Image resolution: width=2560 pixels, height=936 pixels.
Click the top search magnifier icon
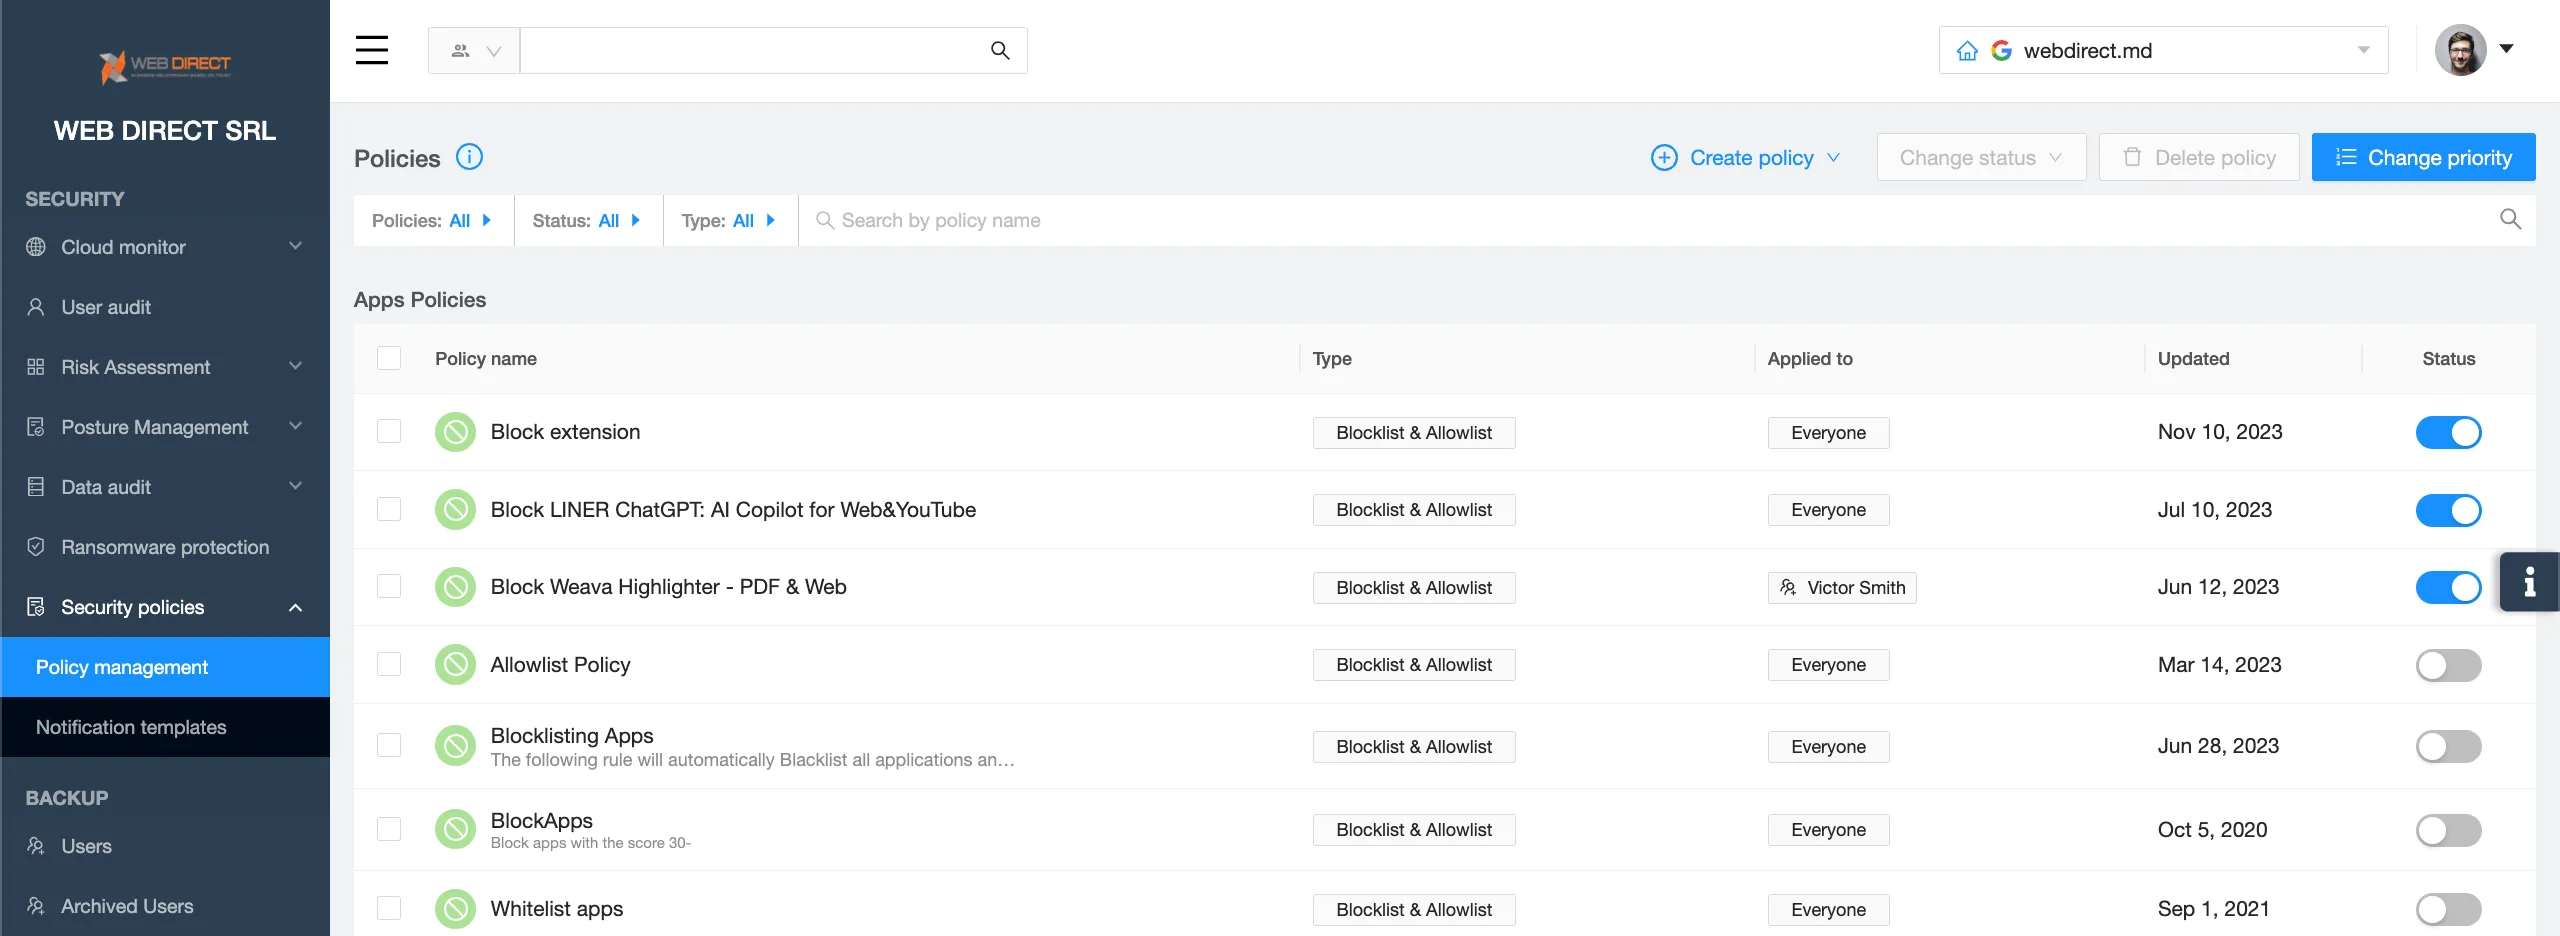pos(999,50)
